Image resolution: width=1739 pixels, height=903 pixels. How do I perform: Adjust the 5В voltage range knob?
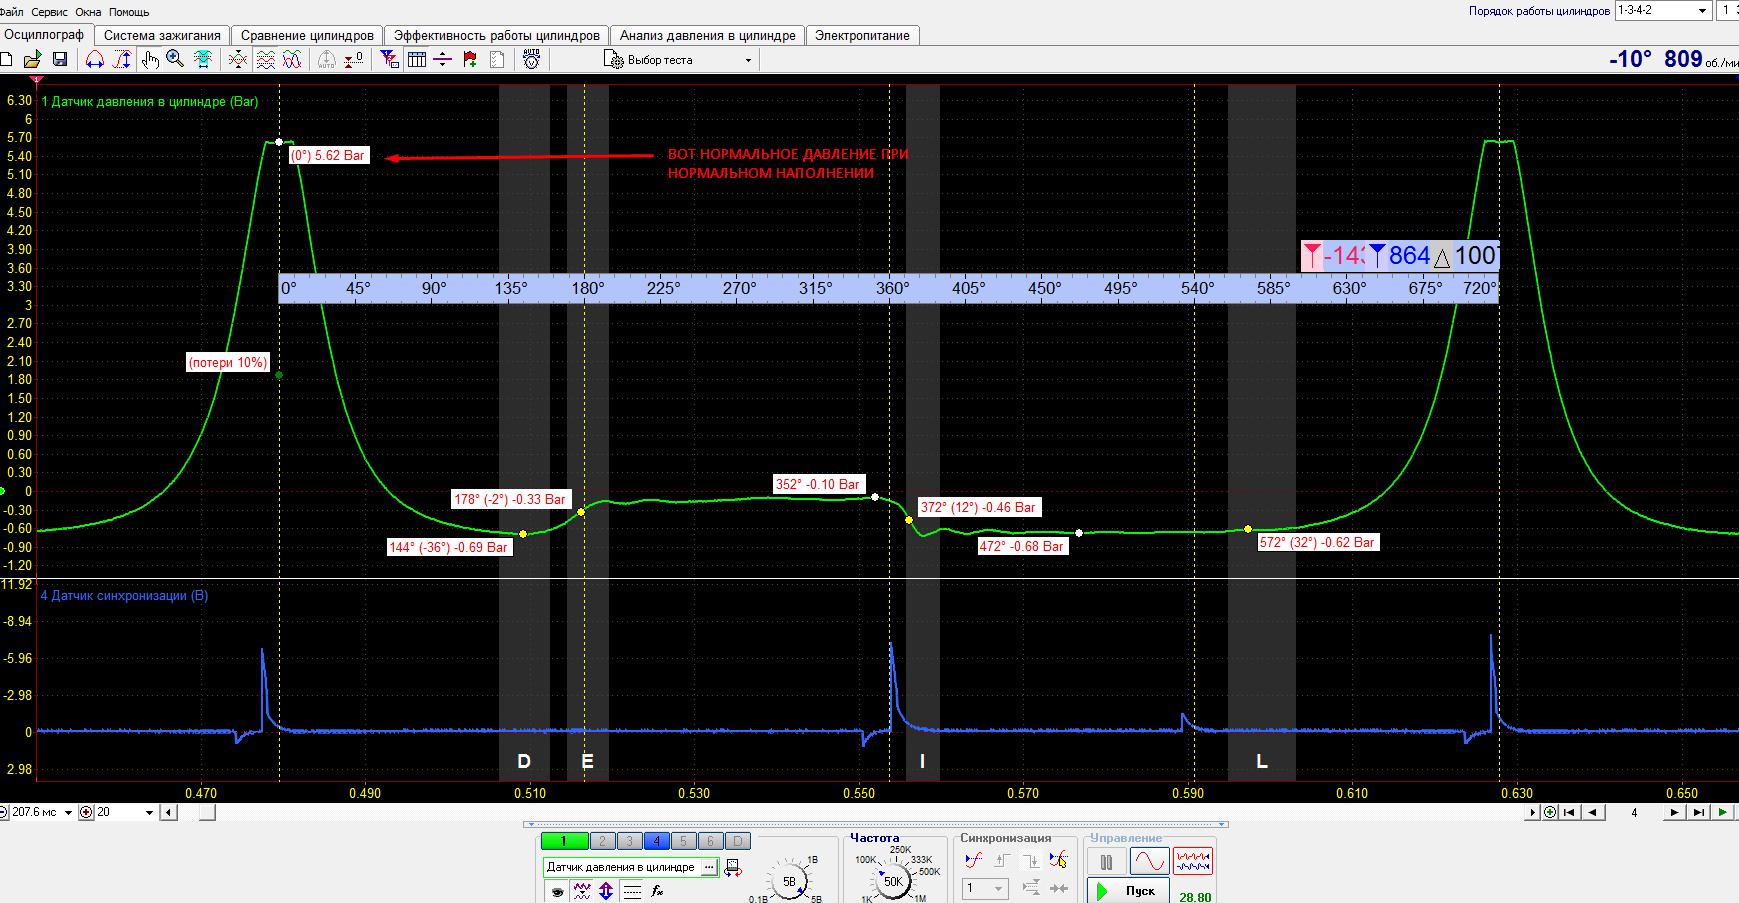(x=789, y=881)
